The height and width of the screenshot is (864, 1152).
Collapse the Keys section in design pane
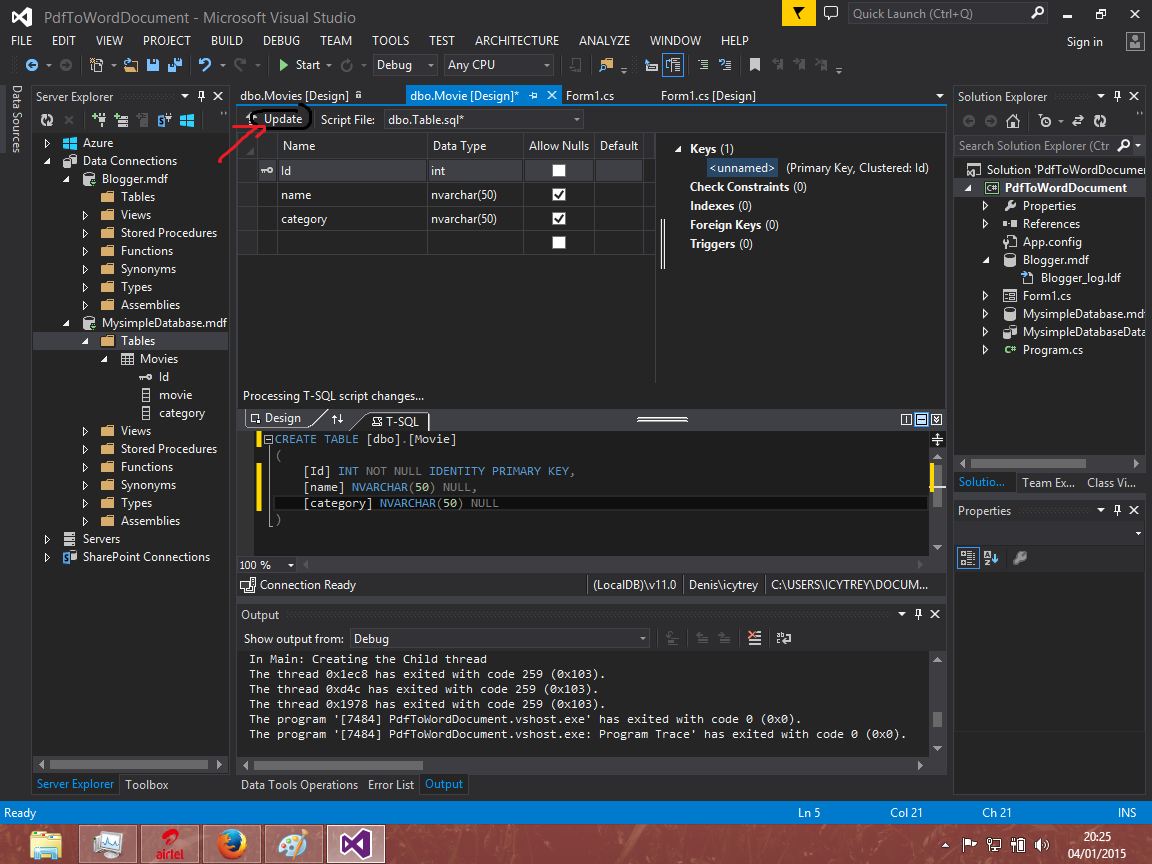coord(678,149)
